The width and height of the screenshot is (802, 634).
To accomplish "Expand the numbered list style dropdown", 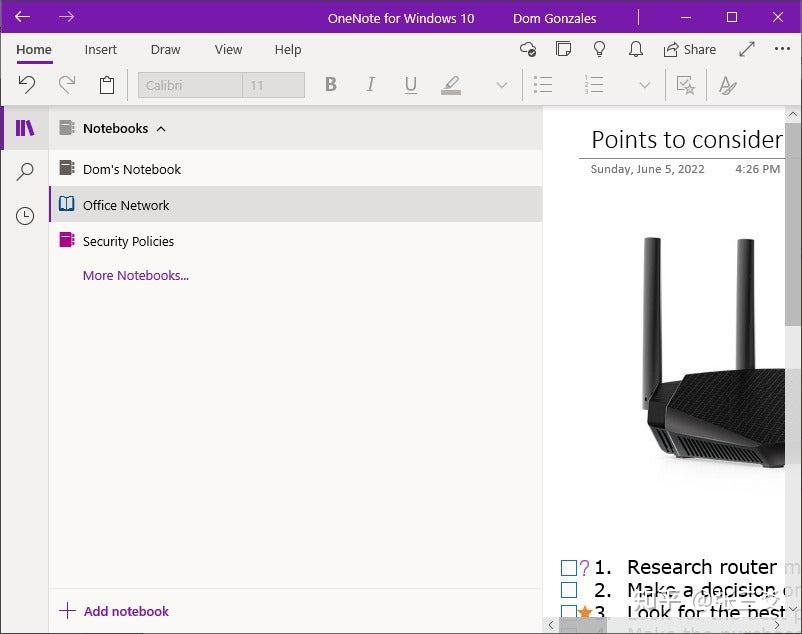I will pos(645,85).
